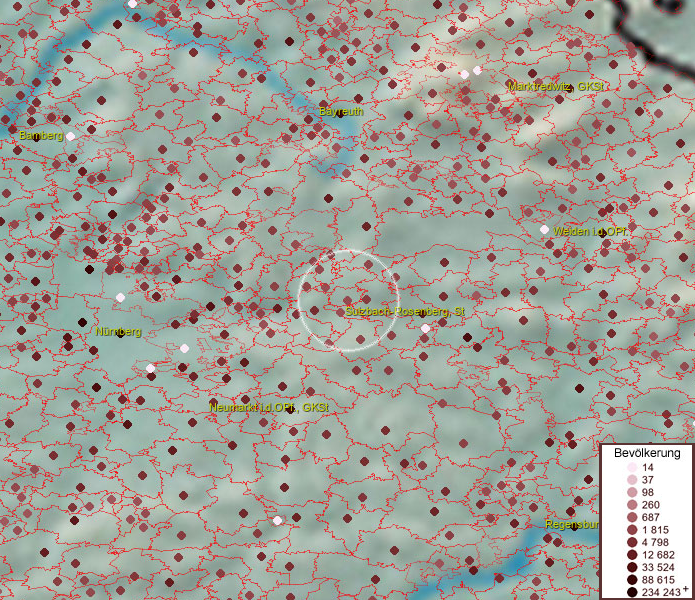Select the legend swatch for 14

click(x=632, y=467)
